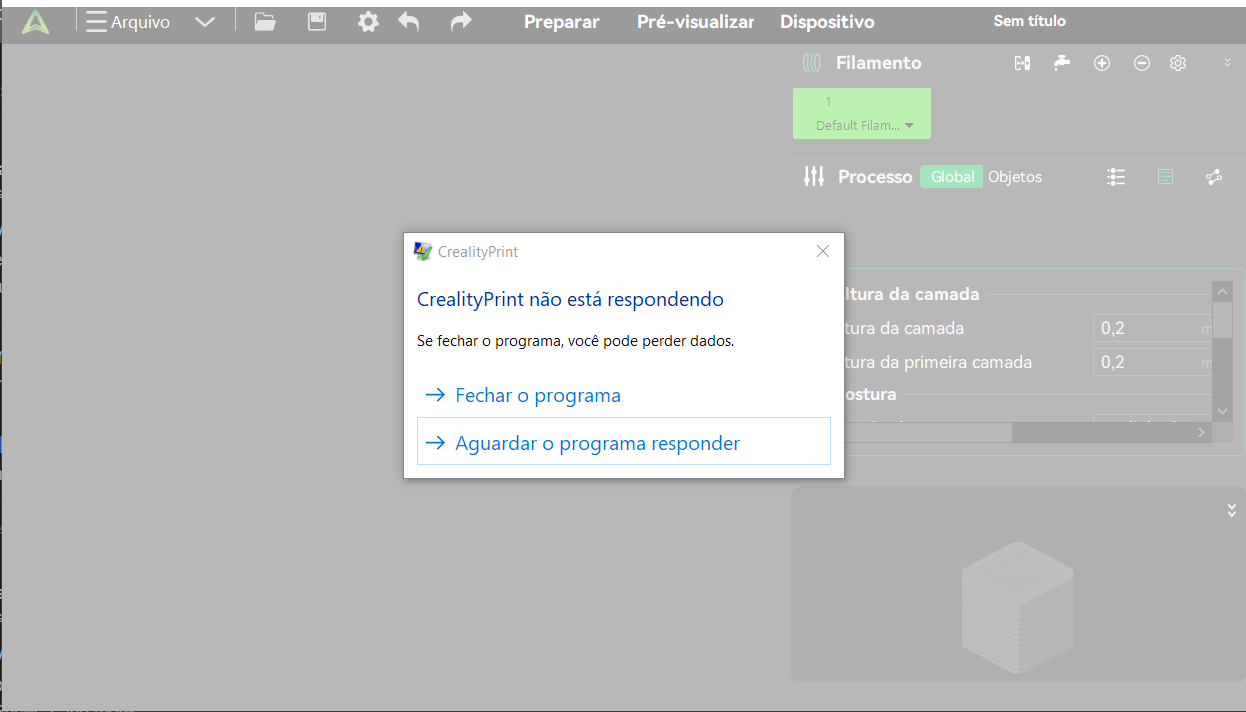The width and height of the screenshot is (1246, 712).
Task: Click the filament spool icon
Action: pyautogui.click(x=812, y=63)
